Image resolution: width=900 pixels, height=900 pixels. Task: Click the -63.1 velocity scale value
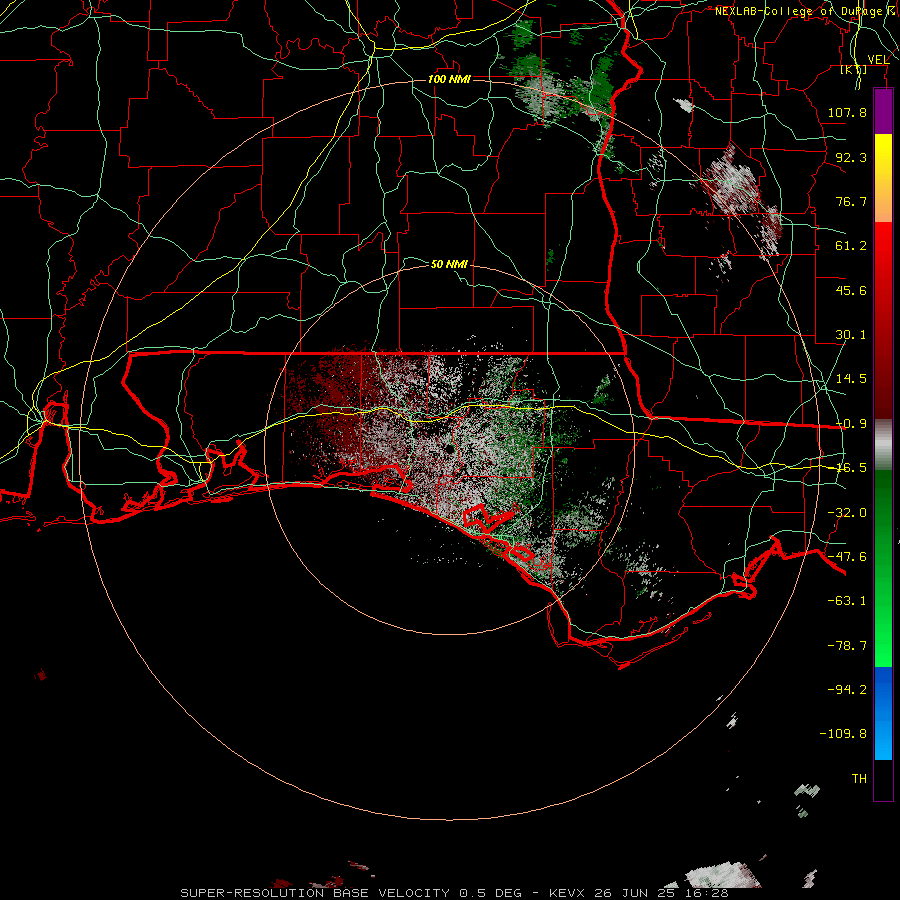847,601
